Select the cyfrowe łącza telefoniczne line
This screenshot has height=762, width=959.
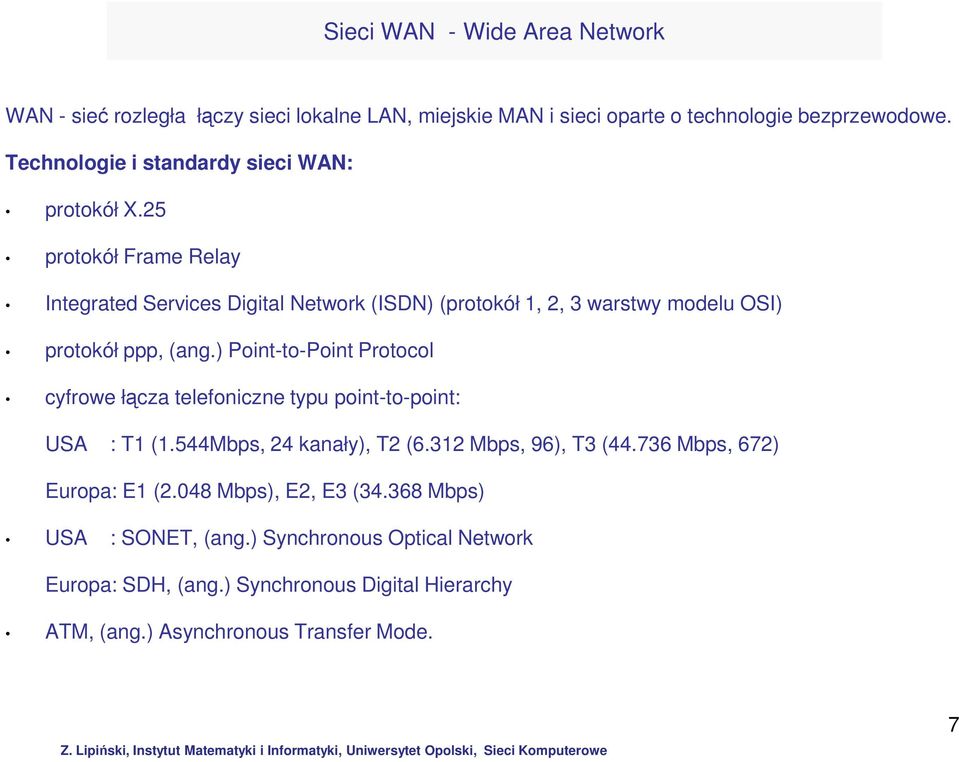253,398
